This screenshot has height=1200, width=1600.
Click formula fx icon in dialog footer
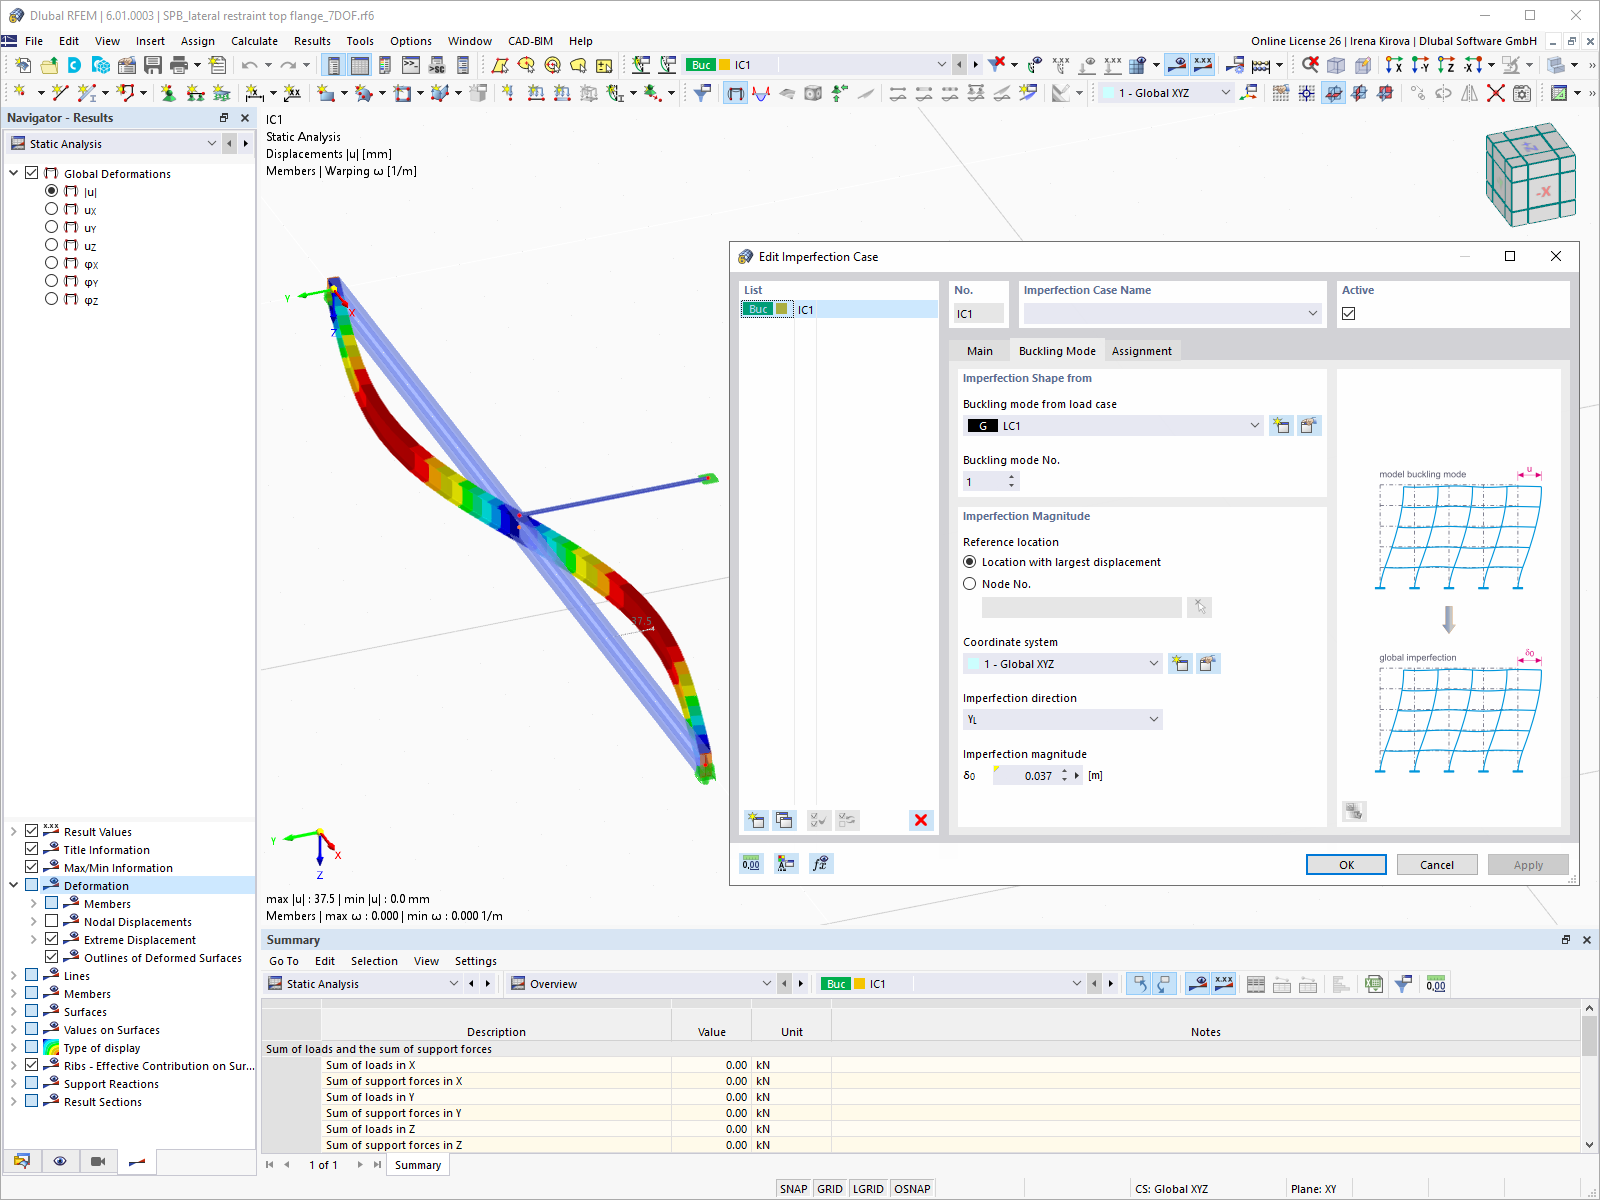click(x=821, y=864)
